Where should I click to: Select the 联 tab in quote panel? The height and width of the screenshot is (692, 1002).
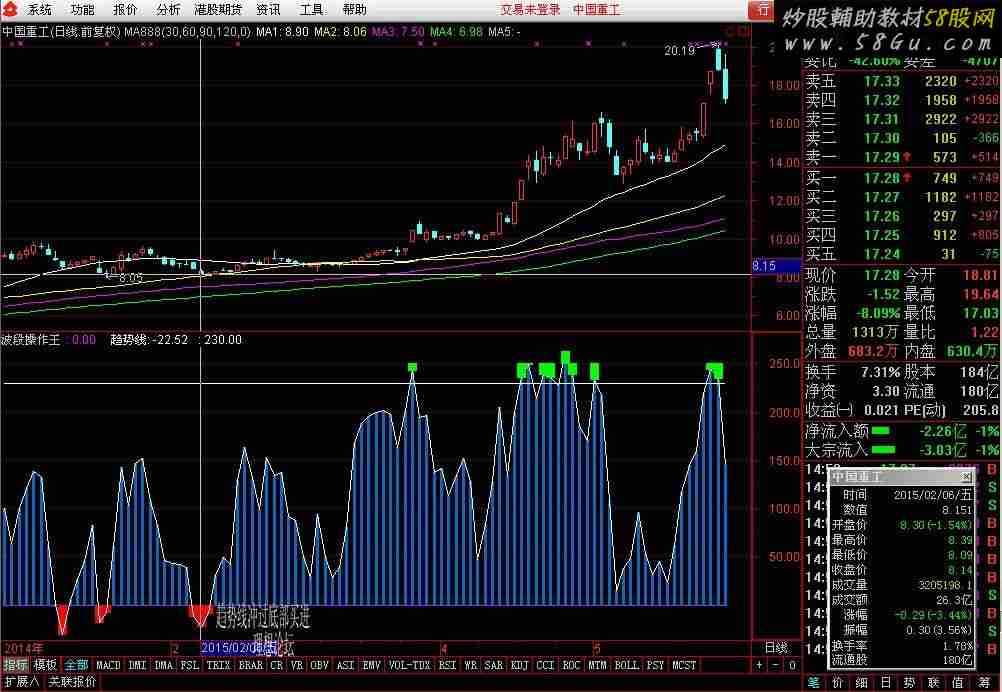click(935, 683)
